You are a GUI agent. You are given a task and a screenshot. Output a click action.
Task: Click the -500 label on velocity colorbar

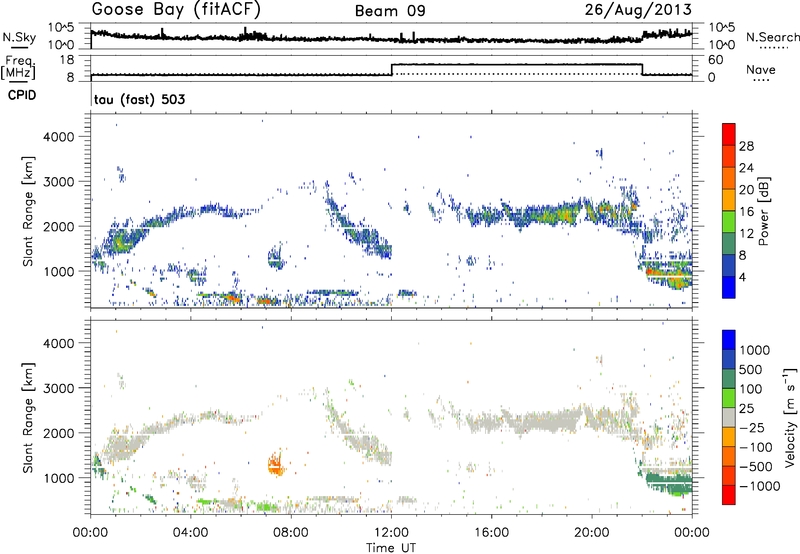pos(756,467)
